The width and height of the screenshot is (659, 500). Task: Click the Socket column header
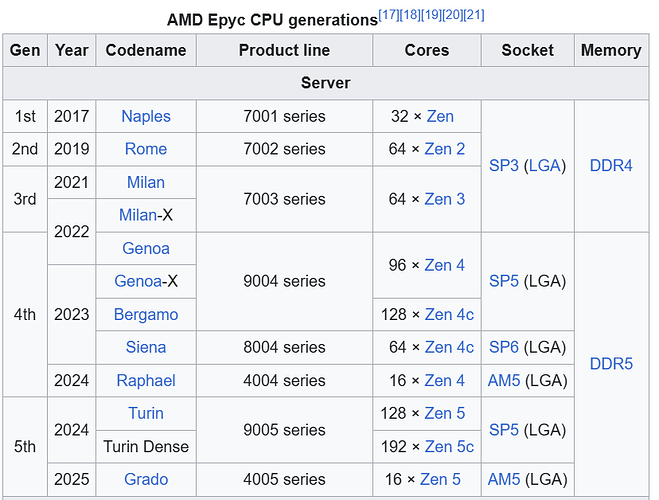coord(528,50)
